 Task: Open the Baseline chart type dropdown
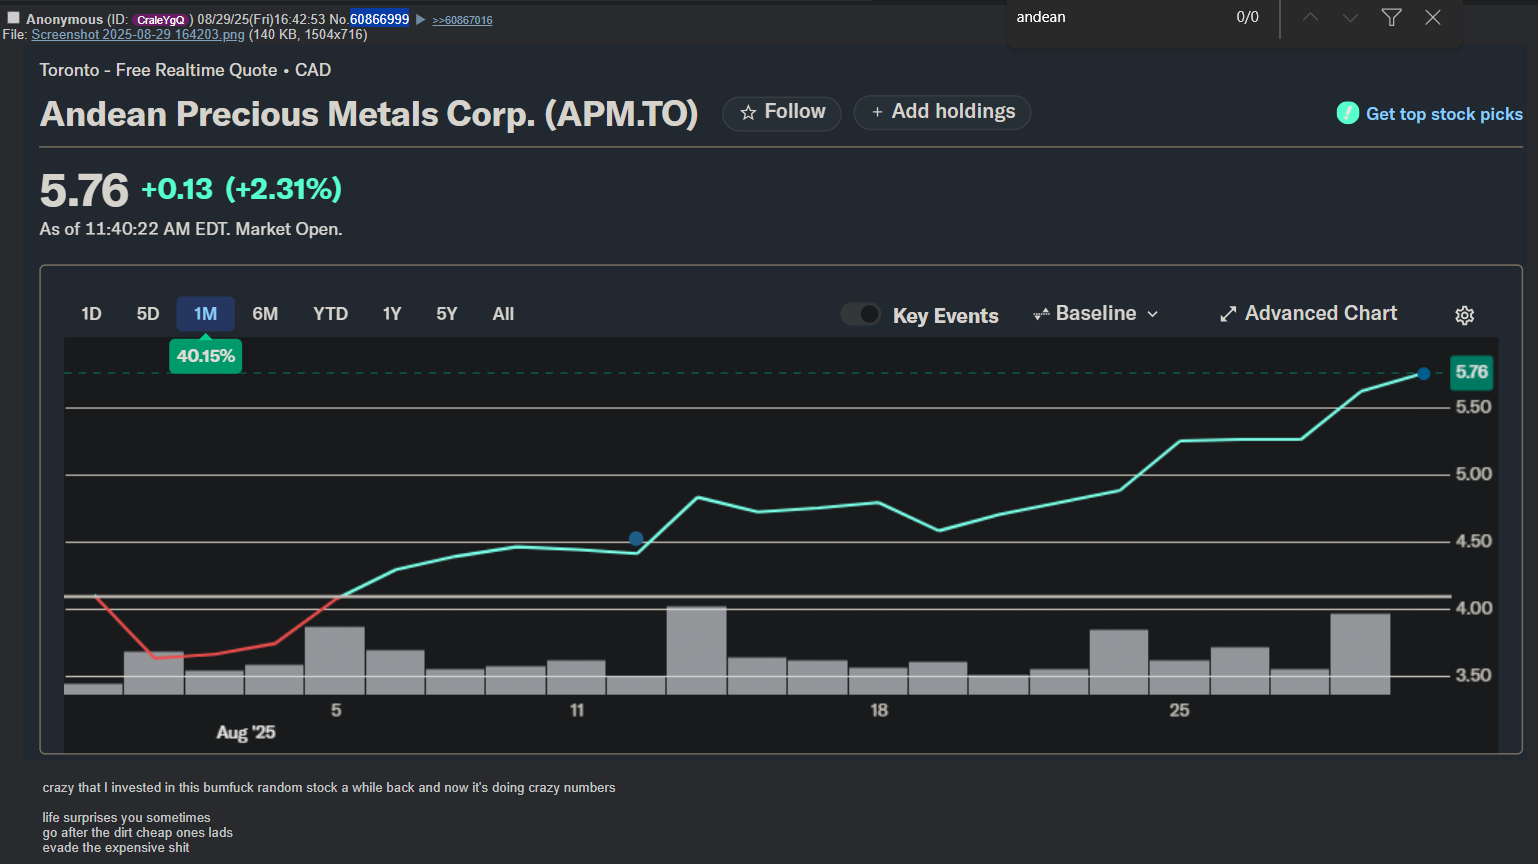tap(1096, 314)
